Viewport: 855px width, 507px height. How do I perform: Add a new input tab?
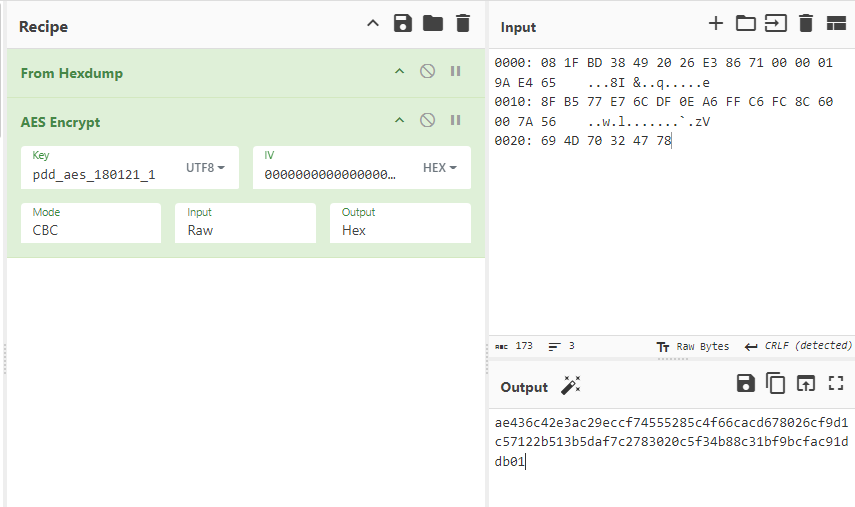point(715,23)
